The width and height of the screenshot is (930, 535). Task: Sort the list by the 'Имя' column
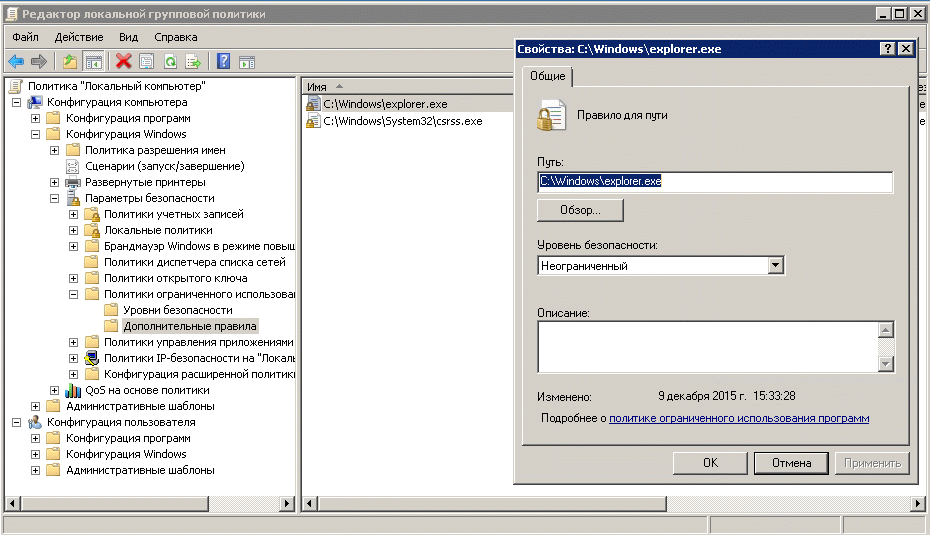pyautogui.click(x=407, y=87)
